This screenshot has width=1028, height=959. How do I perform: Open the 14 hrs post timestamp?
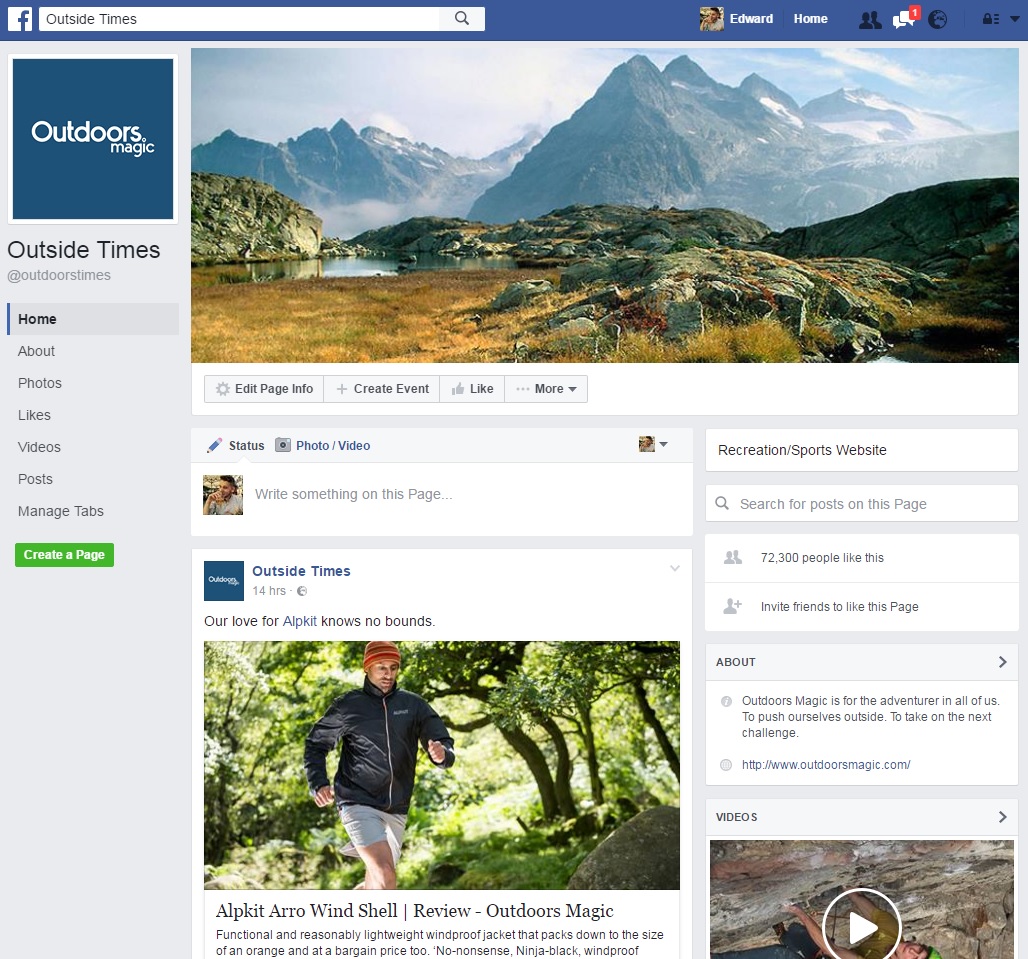269,591
